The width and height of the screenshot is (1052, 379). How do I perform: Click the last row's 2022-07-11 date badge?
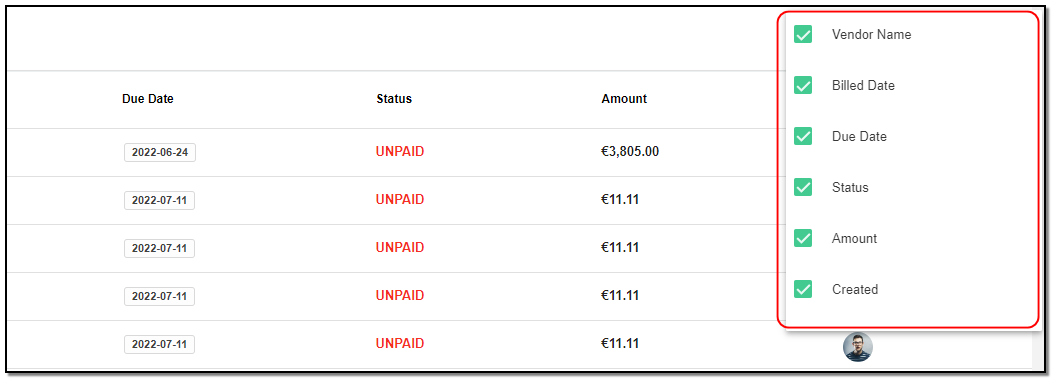click(160, 344)
